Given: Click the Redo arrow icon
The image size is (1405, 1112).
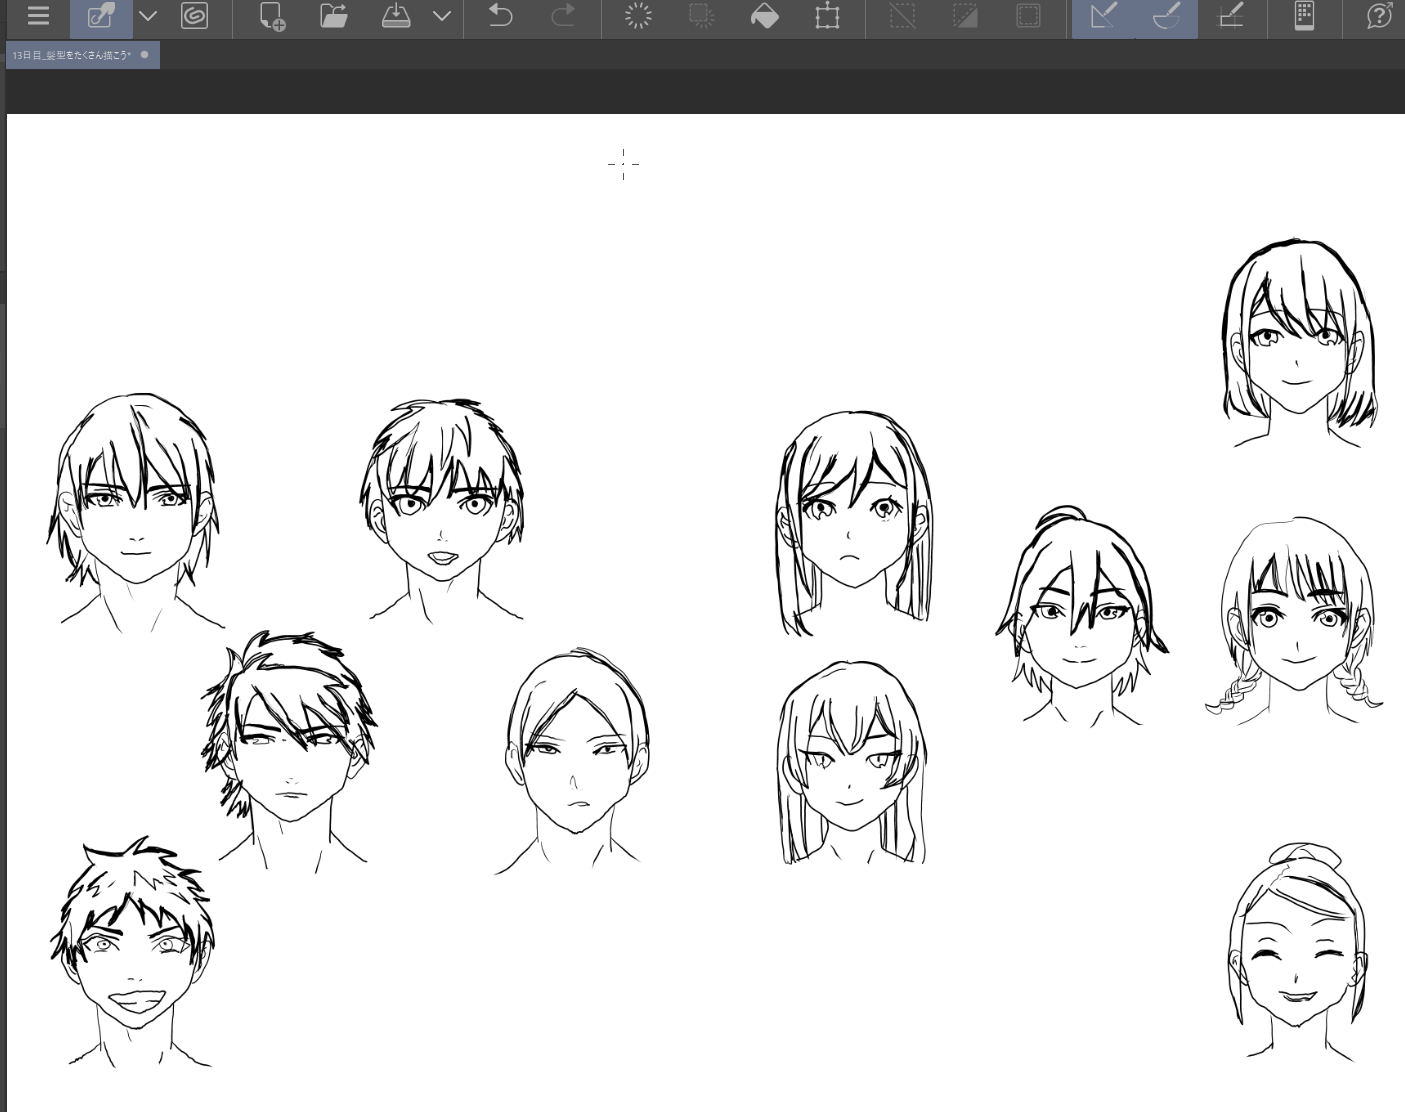Looking at the screenshot, I should (563, 17).
